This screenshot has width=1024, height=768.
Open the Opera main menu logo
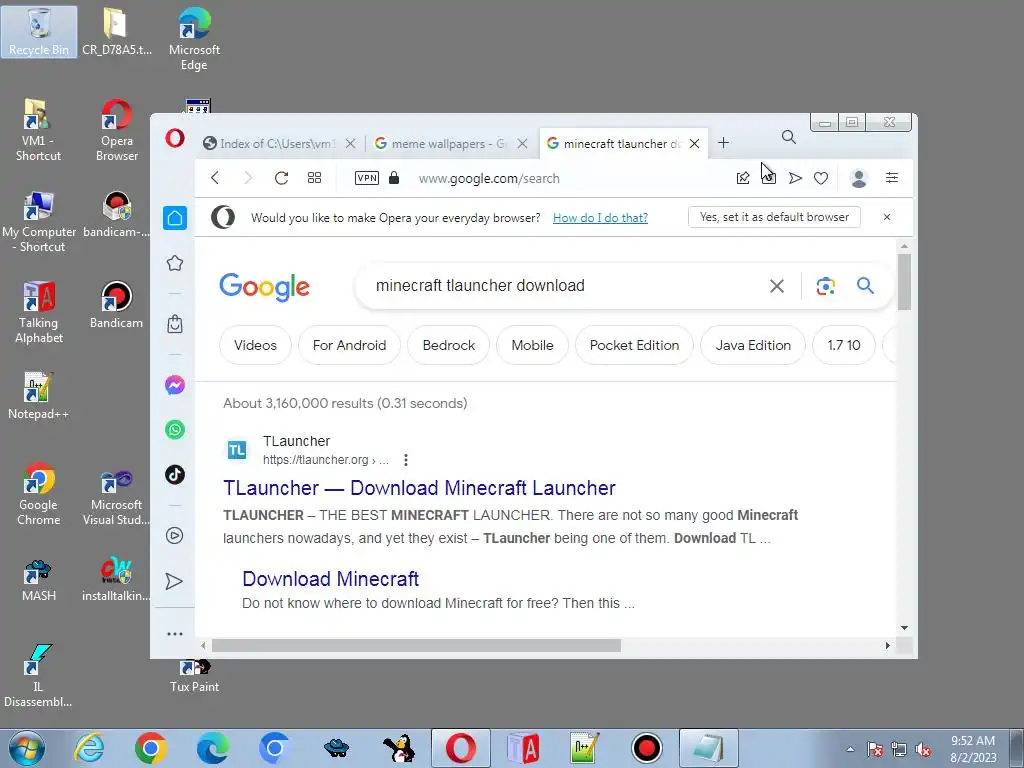(175, 138)
